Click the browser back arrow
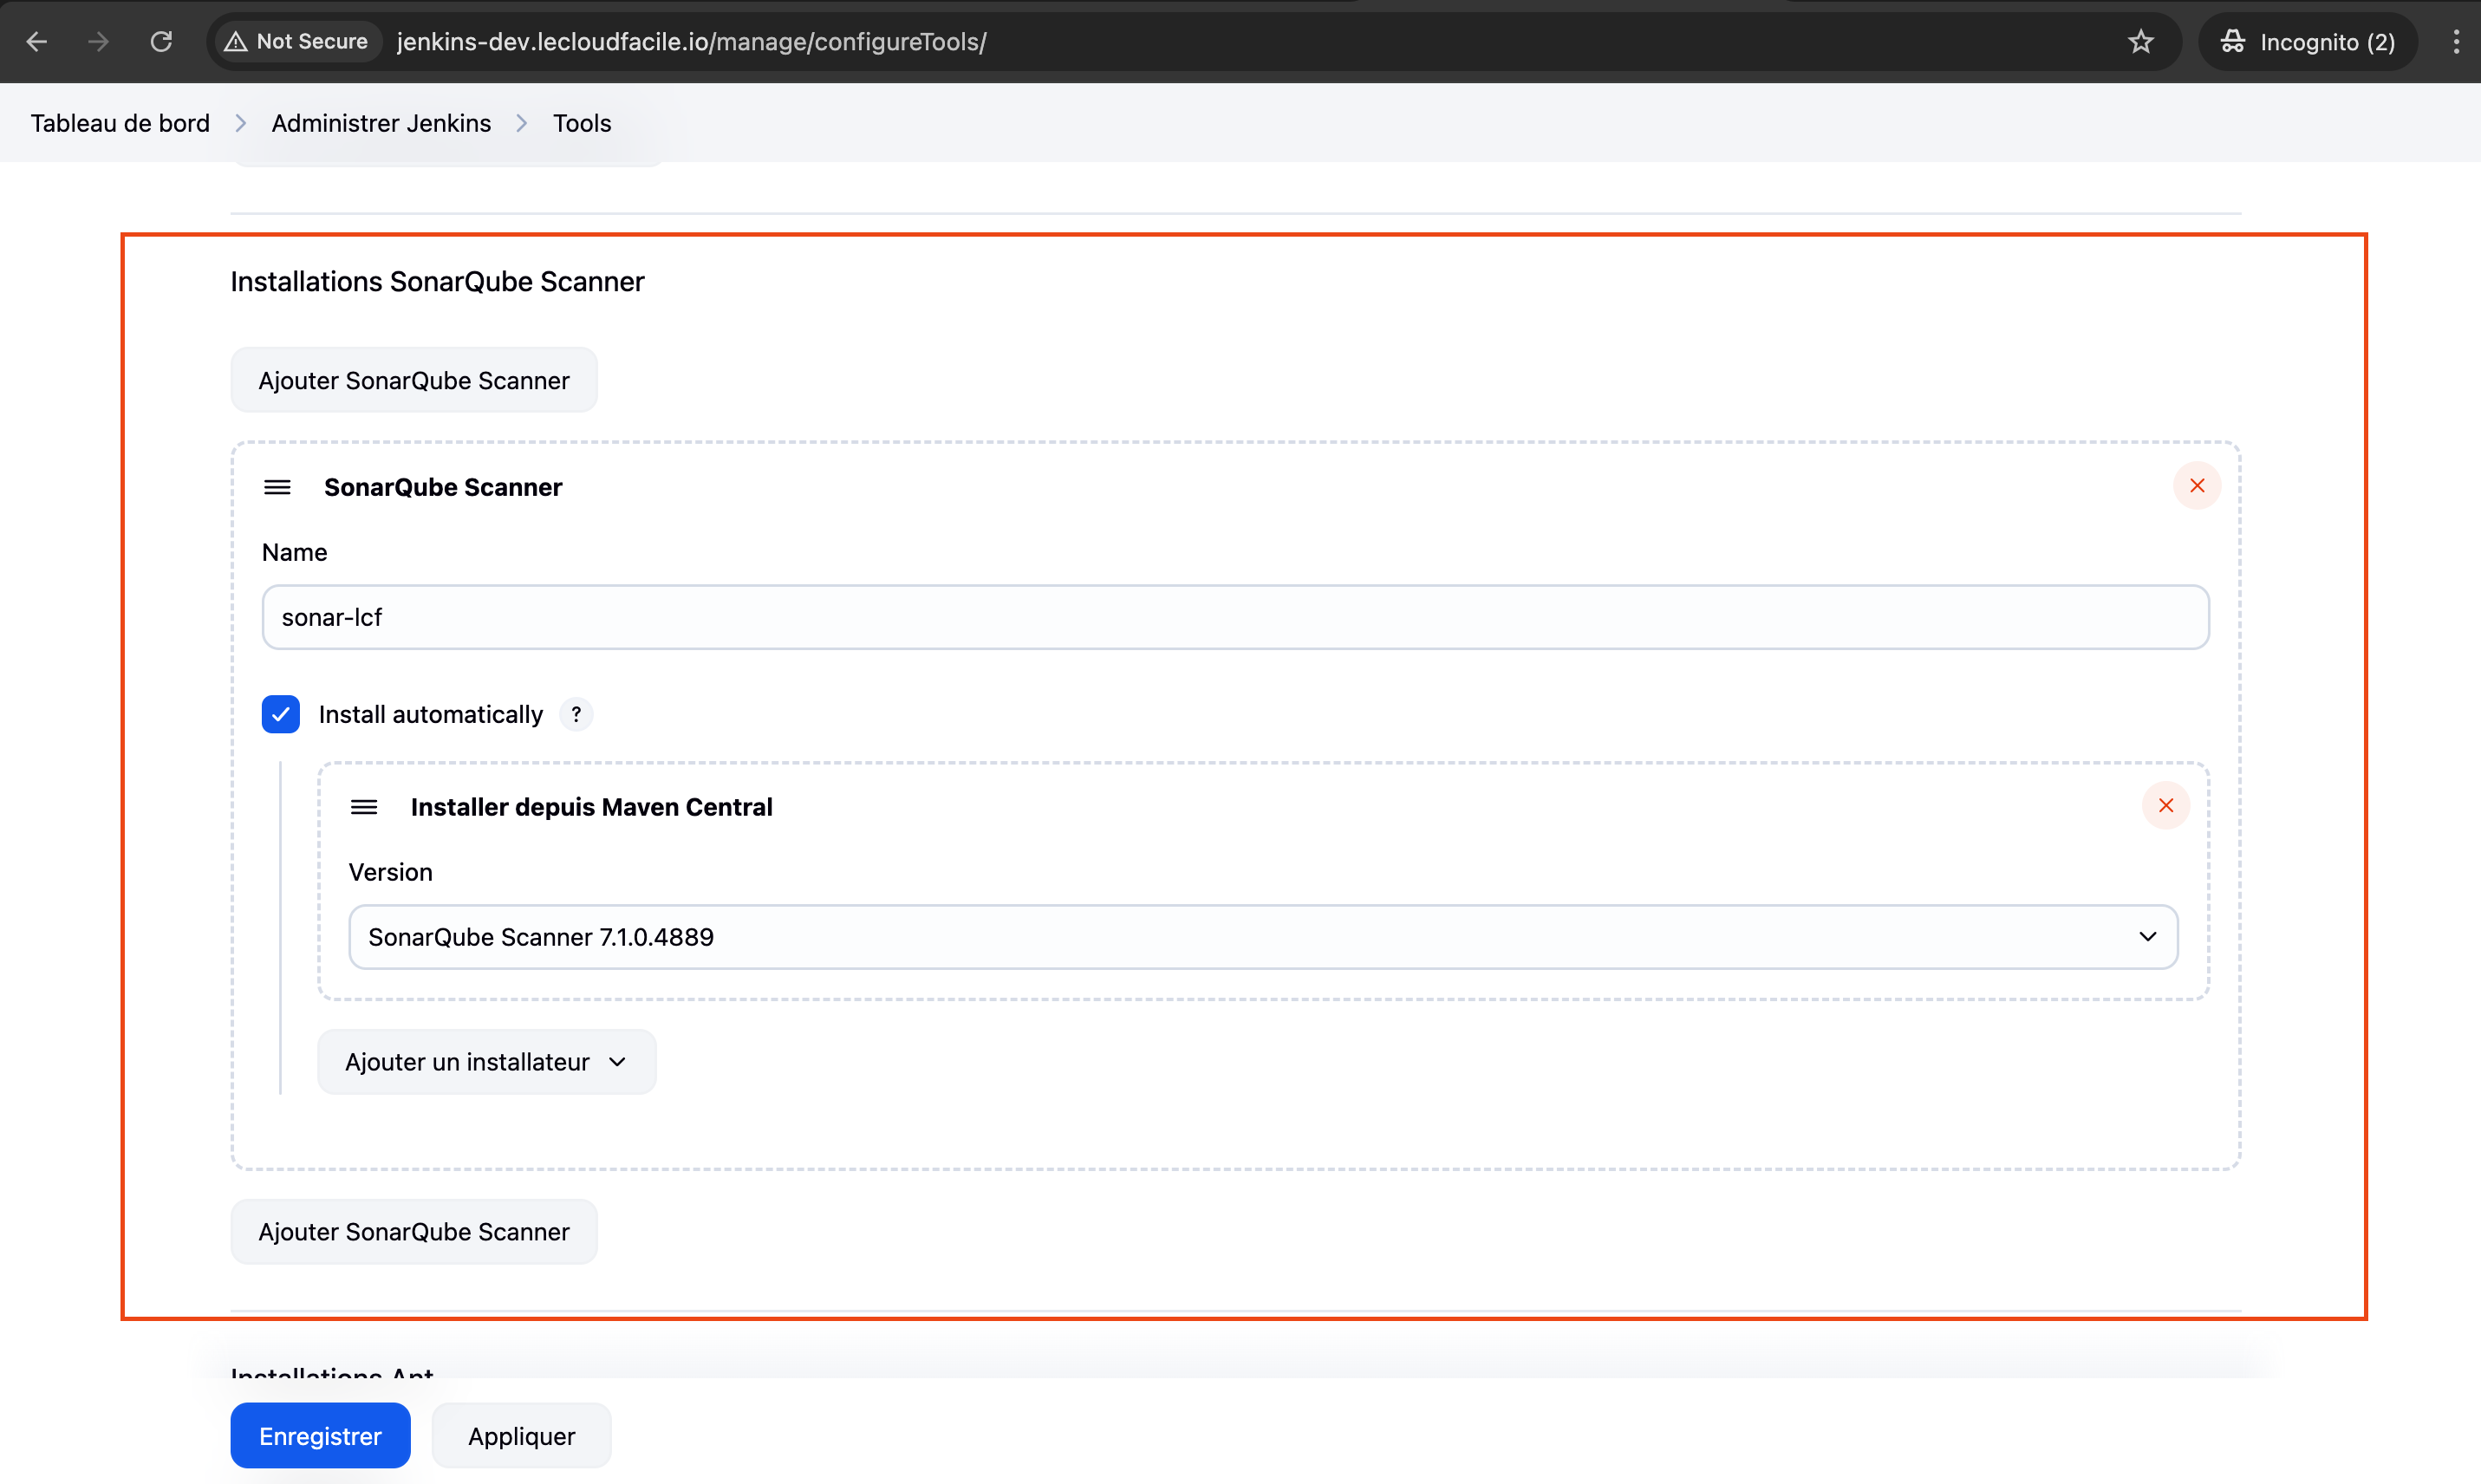Screen dimensions: 2481x1484 click(x=37, y=41)
